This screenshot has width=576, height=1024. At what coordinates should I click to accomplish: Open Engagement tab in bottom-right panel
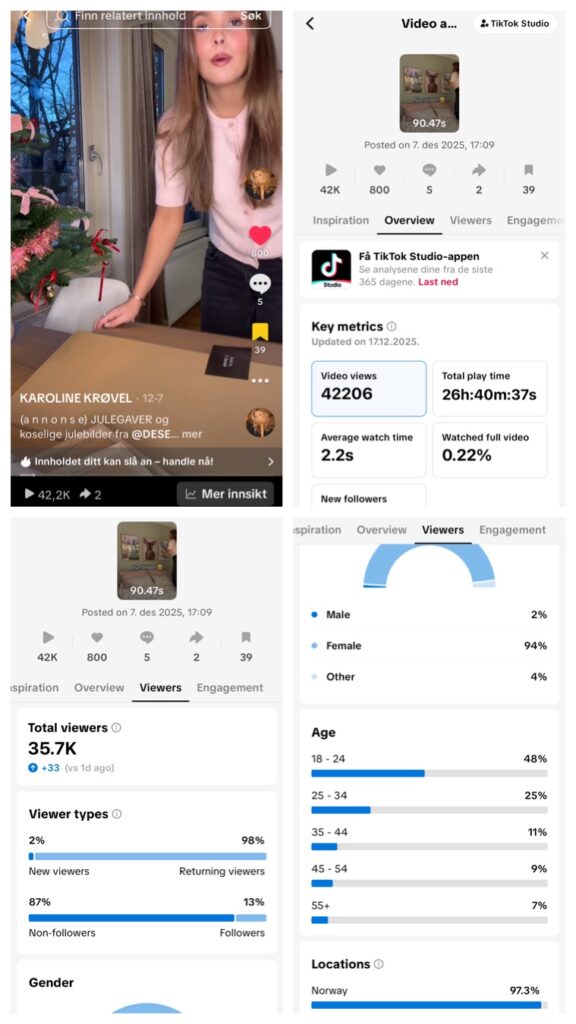pyautogui.click(x=513, y=530)
